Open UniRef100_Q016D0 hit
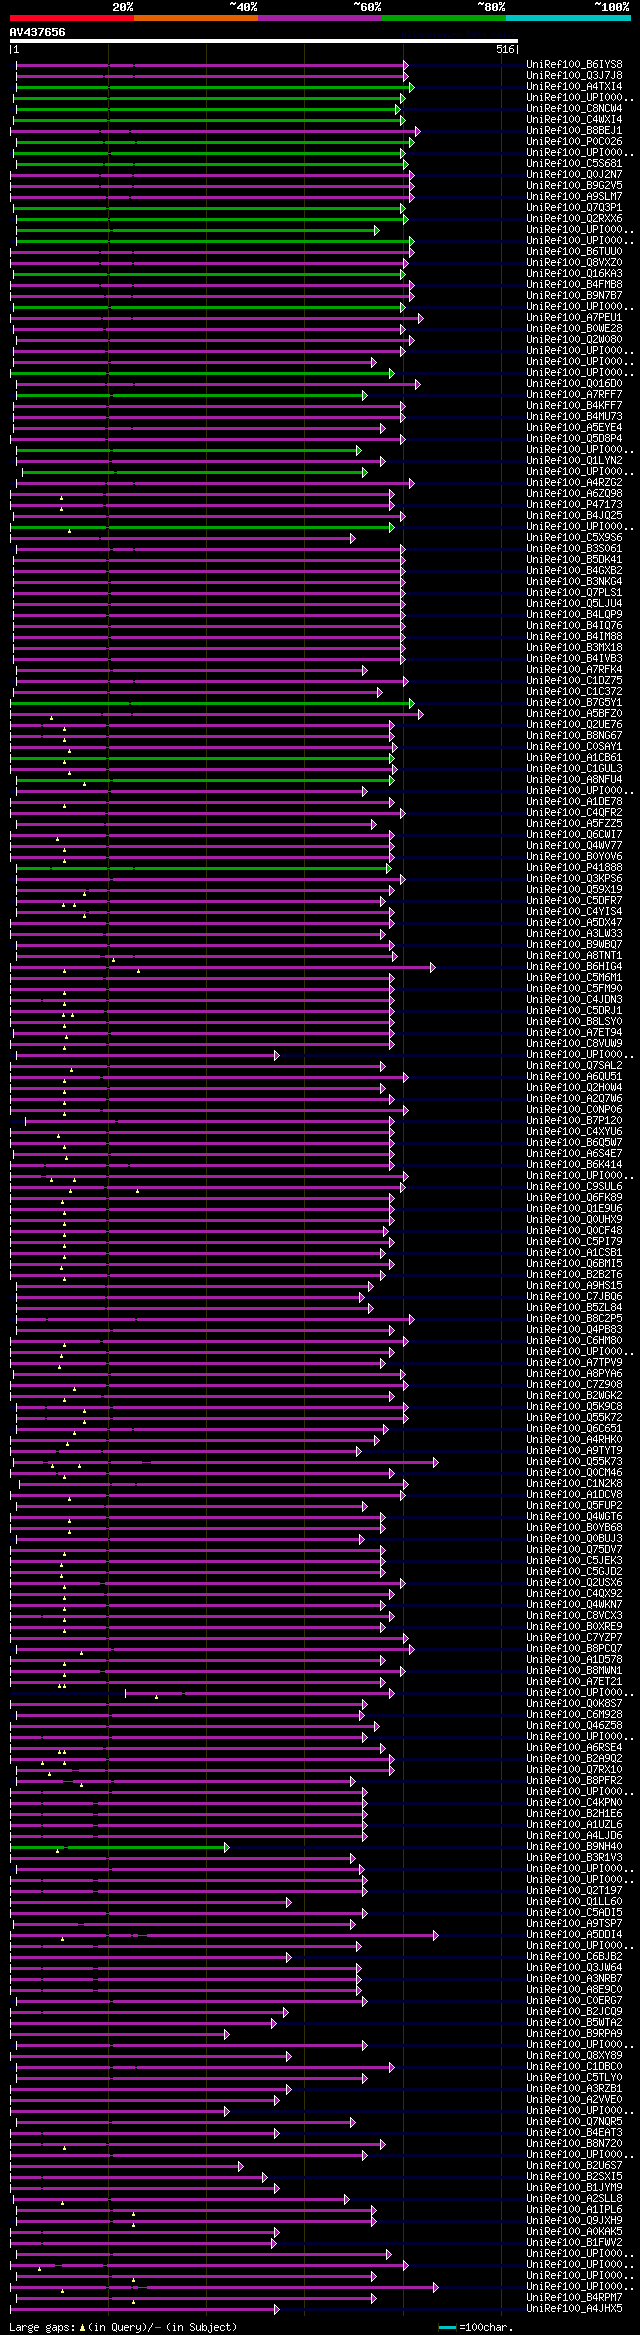The width and height of the screenshot is (640, 2335). [x=574, y=383]
